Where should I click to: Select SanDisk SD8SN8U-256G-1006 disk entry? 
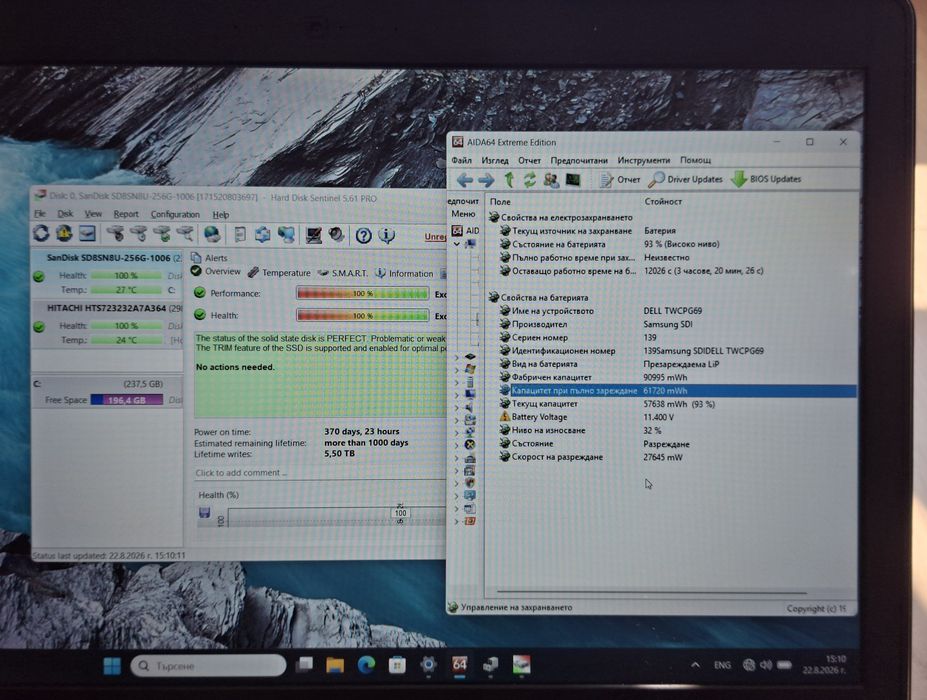(107, 258)
